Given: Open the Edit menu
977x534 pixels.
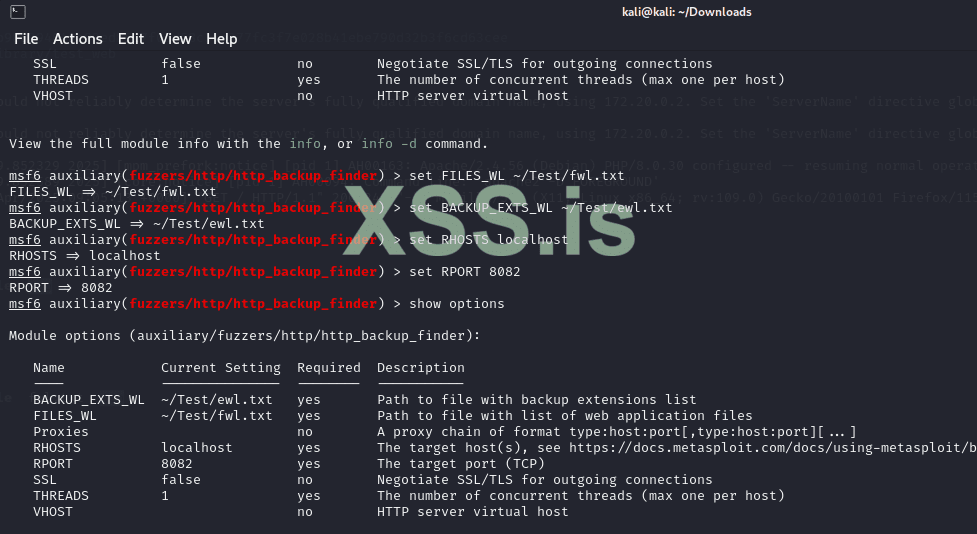Looking at the screenshot, I should point(131,39).
